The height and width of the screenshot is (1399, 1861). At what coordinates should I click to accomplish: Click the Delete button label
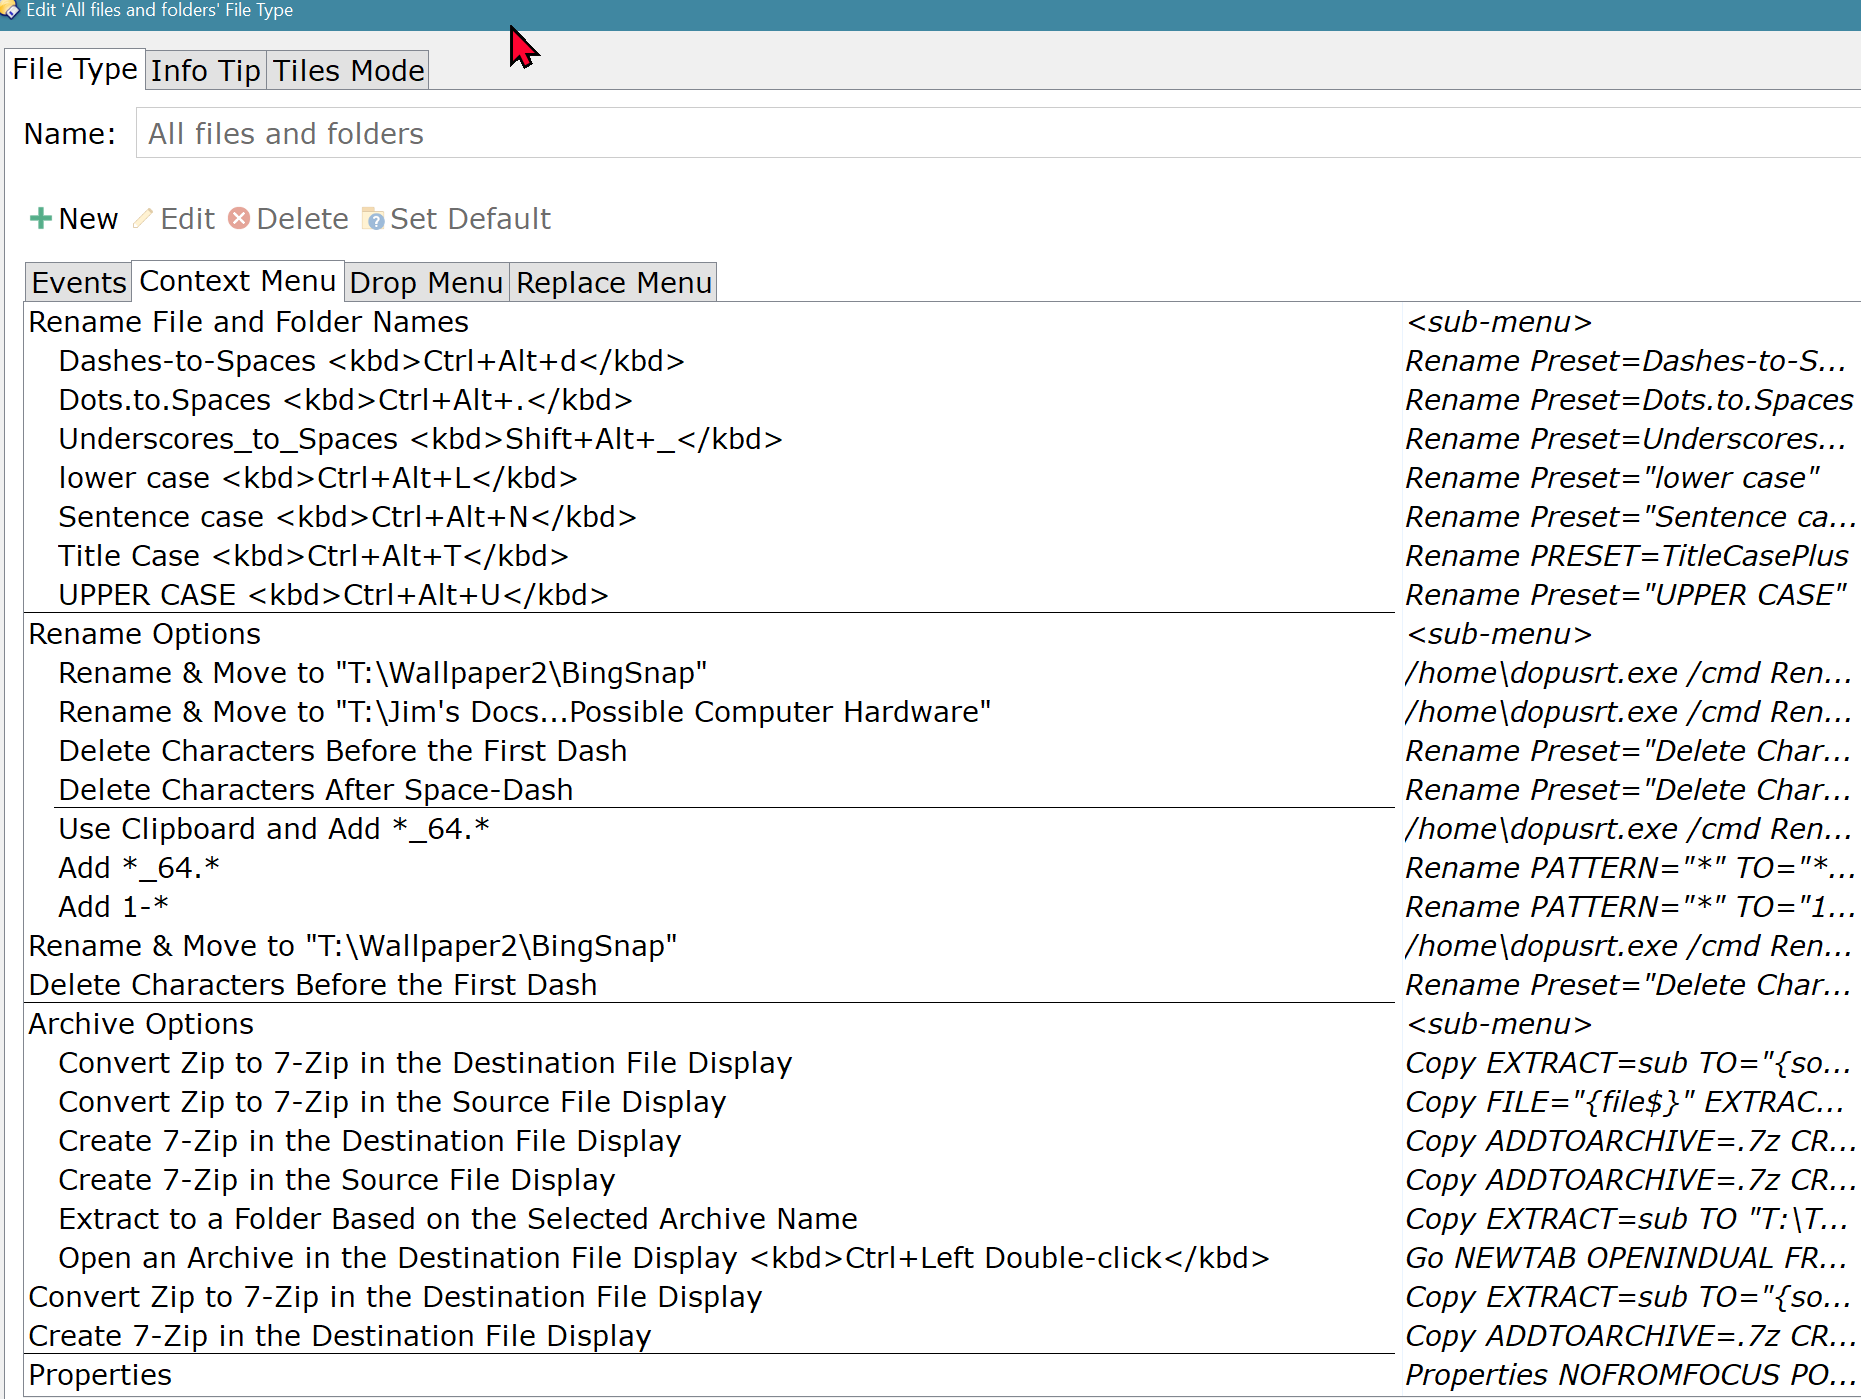pos(303,218)
